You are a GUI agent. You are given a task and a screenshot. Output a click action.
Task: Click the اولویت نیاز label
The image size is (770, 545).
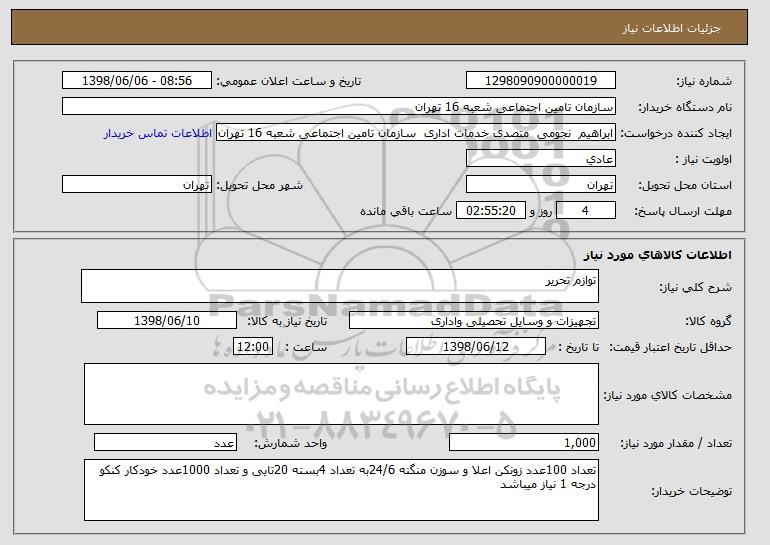704,159
